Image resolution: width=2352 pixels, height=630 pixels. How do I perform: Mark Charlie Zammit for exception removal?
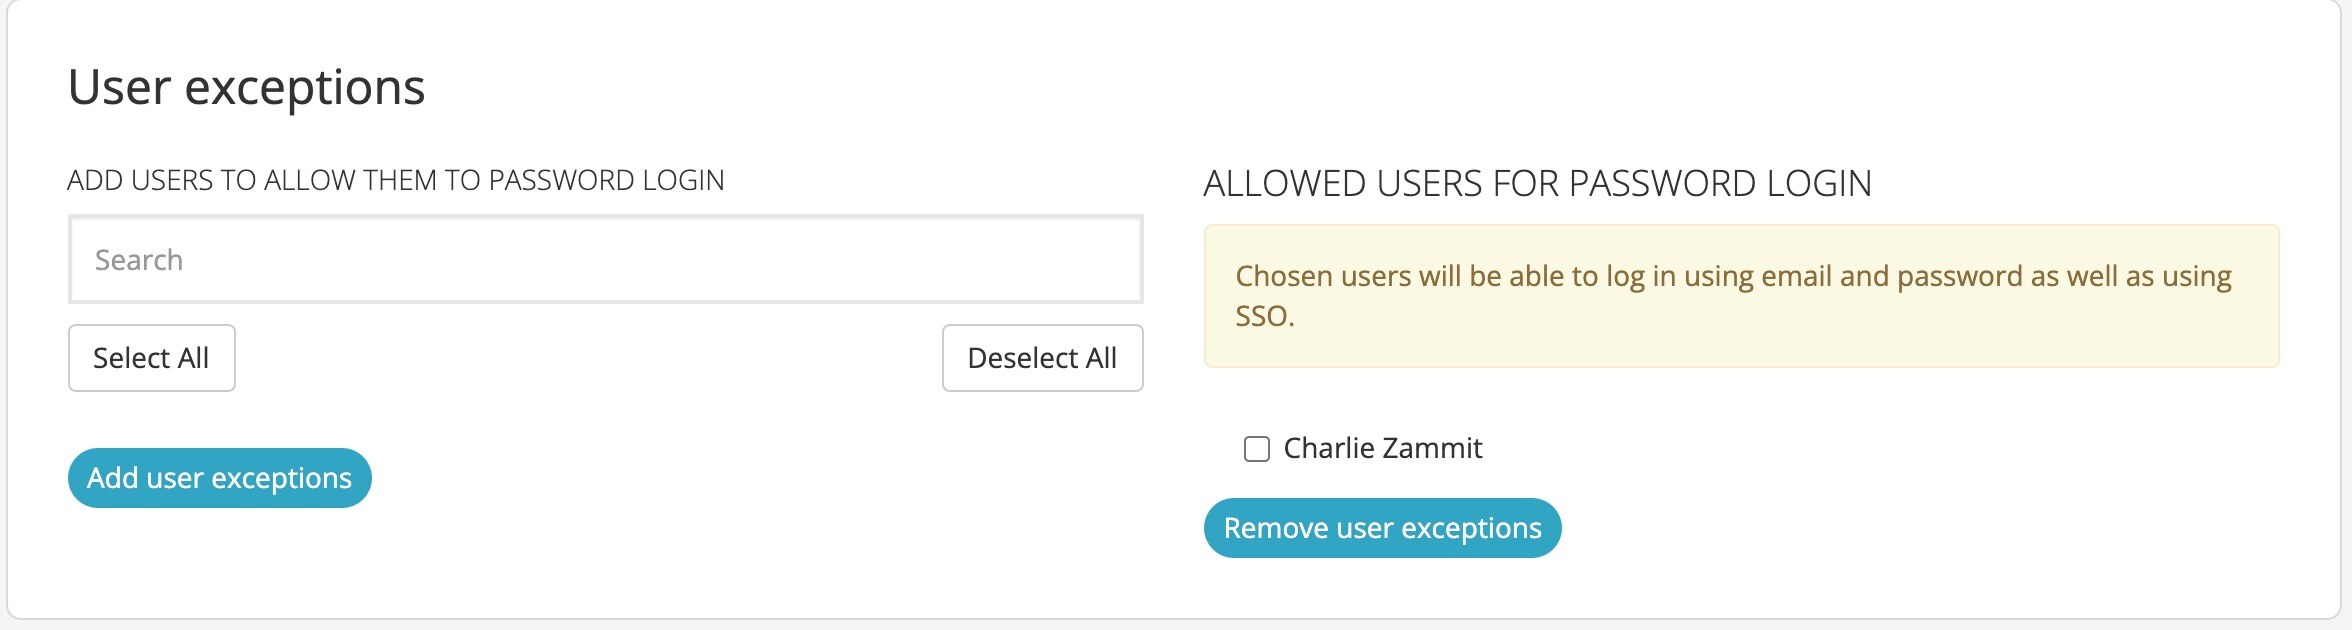pyautogui.click(x=1257, y=449)
